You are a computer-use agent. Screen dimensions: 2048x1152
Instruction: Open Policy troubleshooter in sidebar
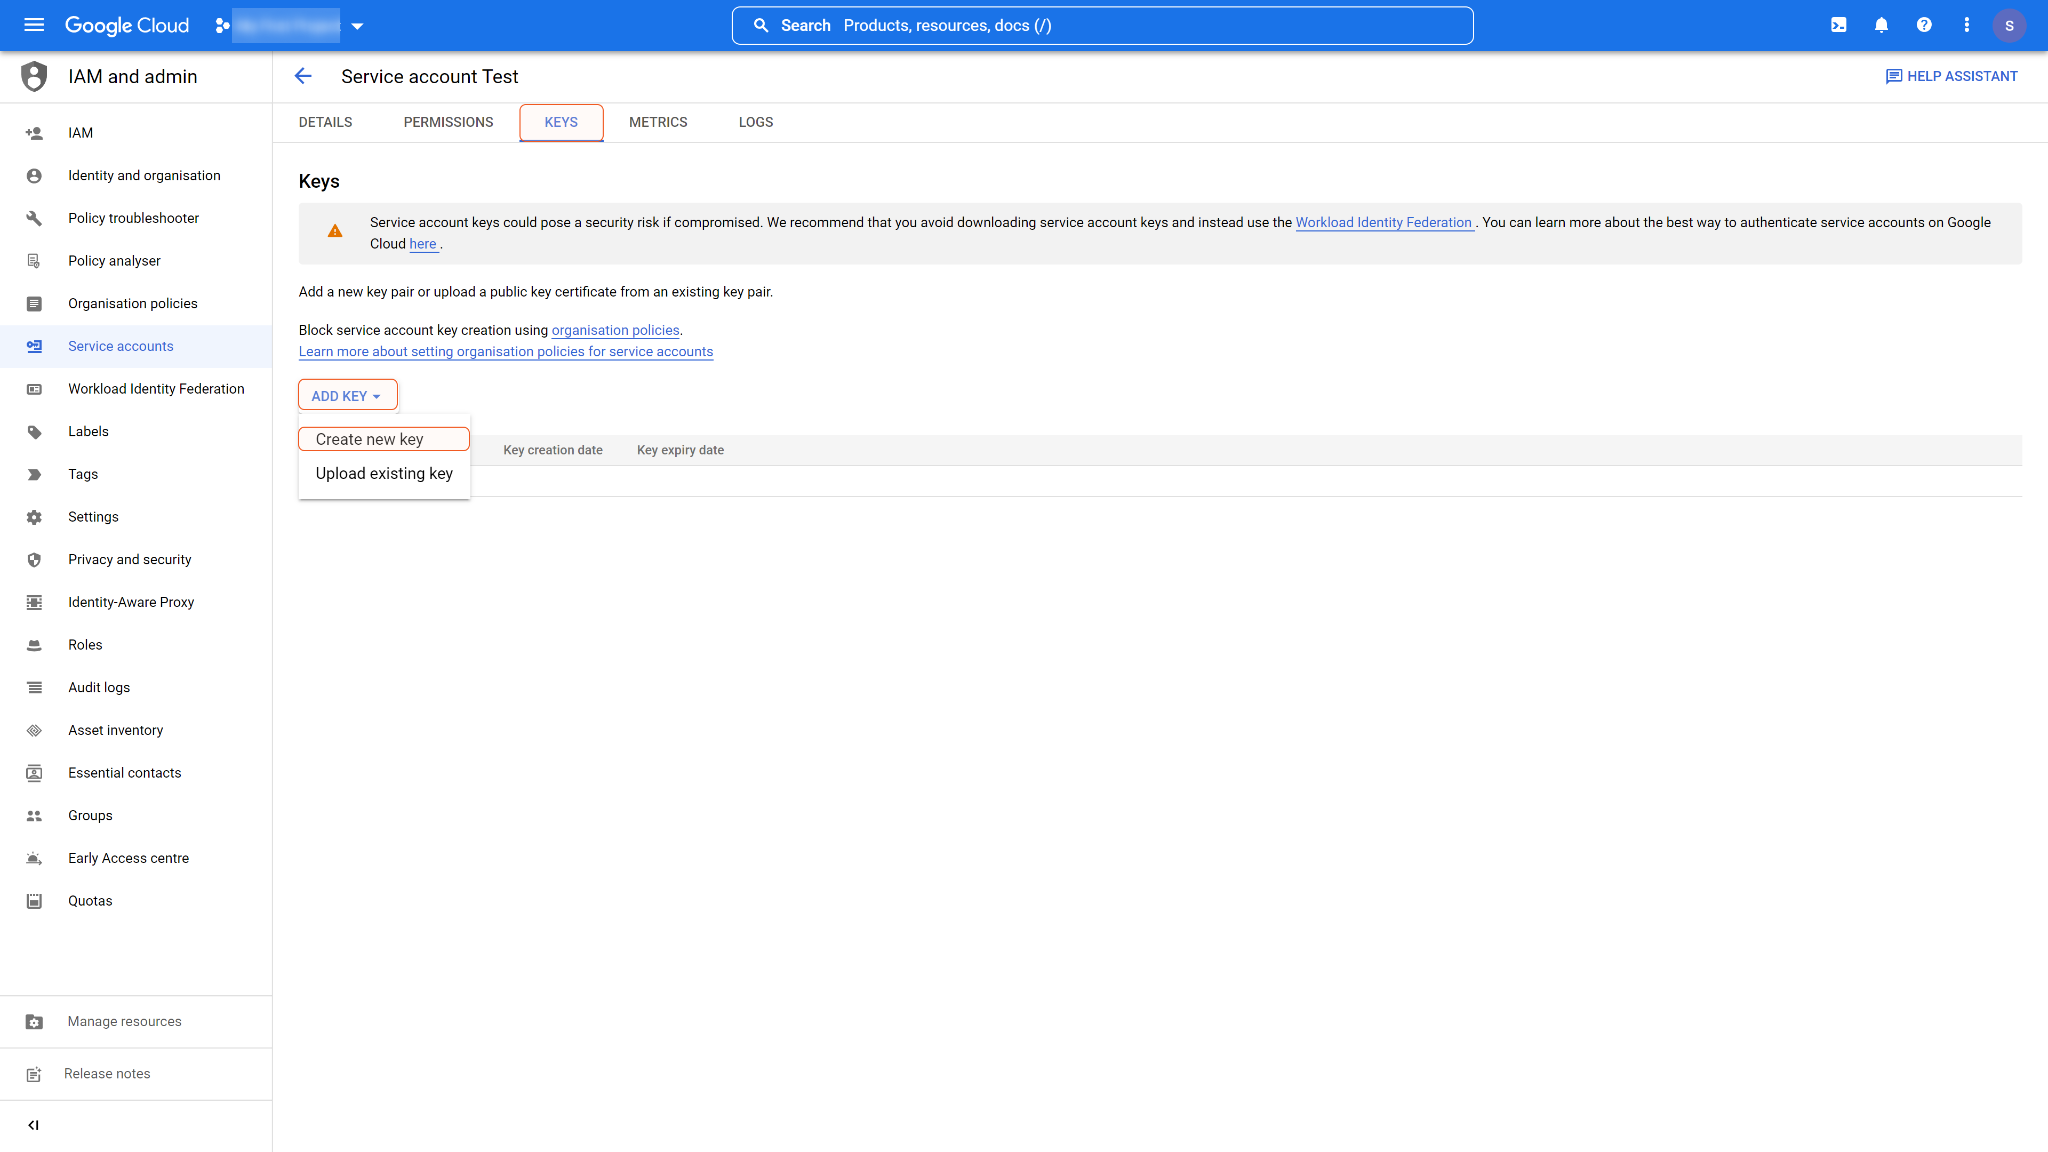click(x=133, y=218)
